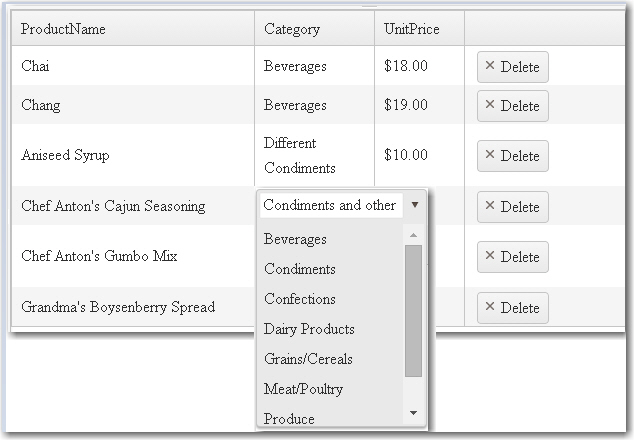
Task: Select Beverages from the dropdown list
Action: [x=296, y=240]
